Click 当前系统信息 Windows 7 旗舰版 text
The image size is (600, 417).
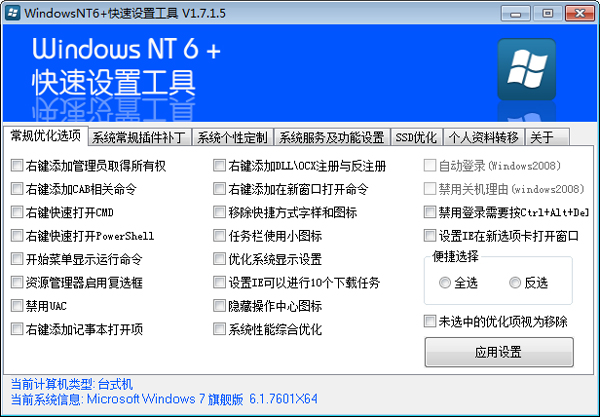pyautogui.click(x=164, y=399)
